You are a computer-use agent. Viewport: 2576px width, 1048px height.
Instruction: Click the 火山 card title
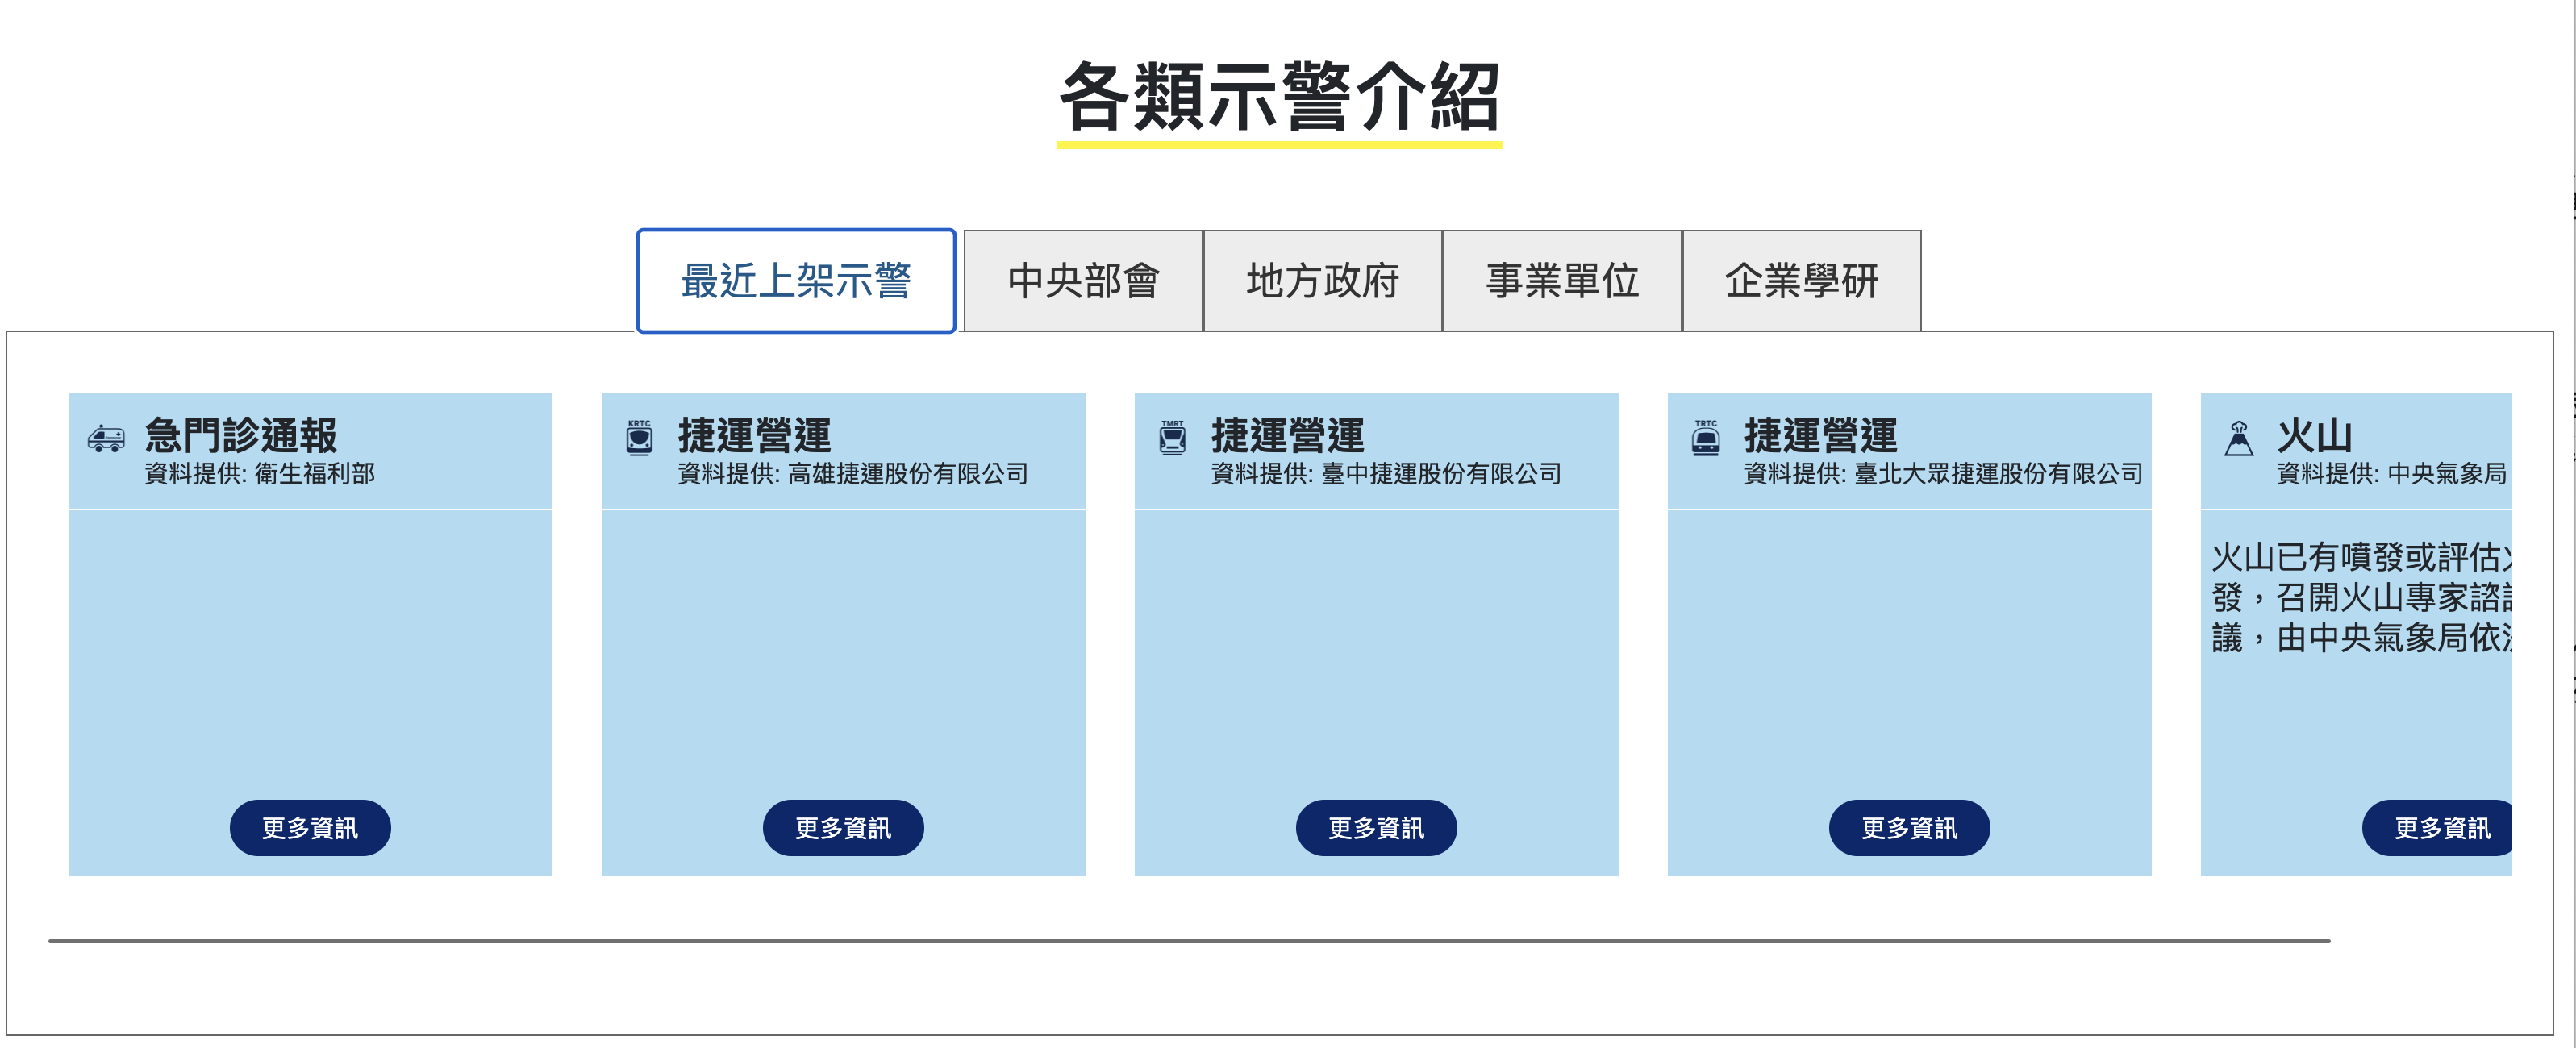click(2314, 435)
